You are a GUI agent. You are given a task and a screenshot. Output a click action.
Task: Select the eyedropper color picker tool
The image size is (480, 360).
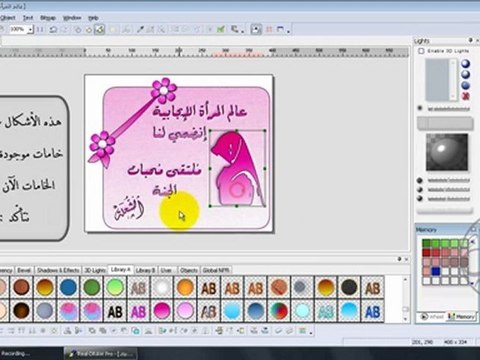(140, 30)
